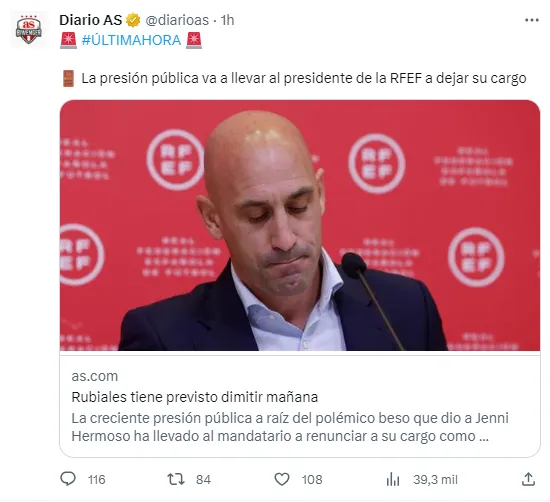Open the #ÚLTIMAHORA hashtag

(131, 40)
